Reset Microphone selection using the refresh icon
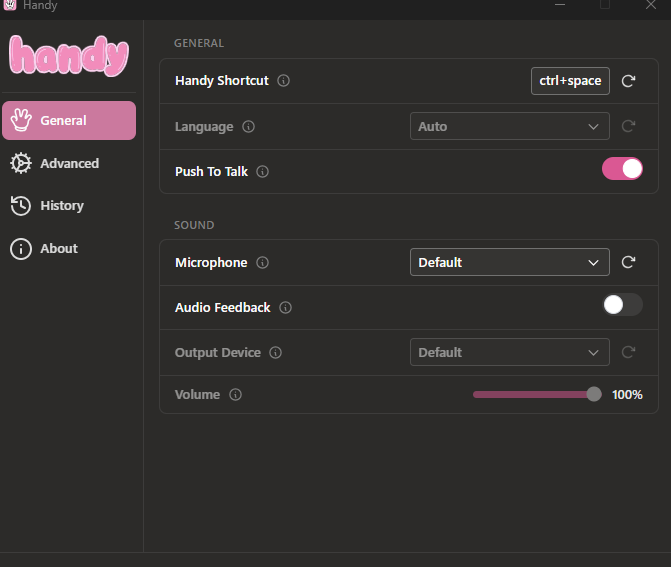 point(628,263)
